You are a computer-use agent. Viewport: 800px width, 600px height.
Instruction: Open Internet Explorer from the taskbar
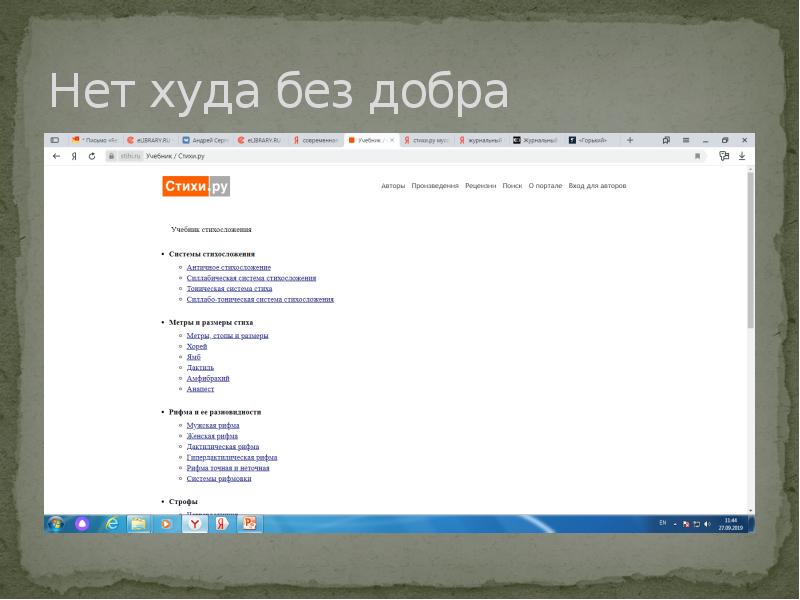click(112, 523)
